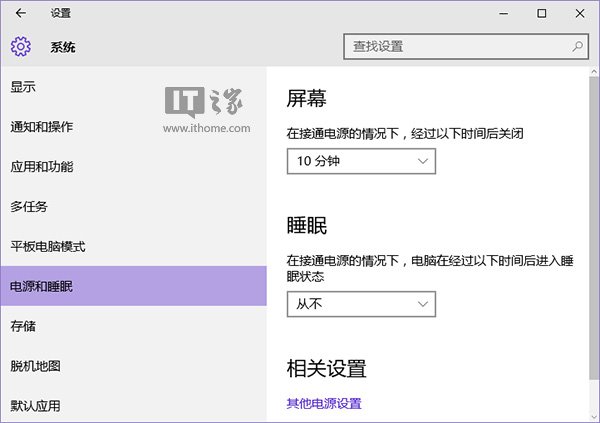Viewport: 600px width, 423px height.
Task: Click the 设置 window title text
Action: click(x=61, y=13)
